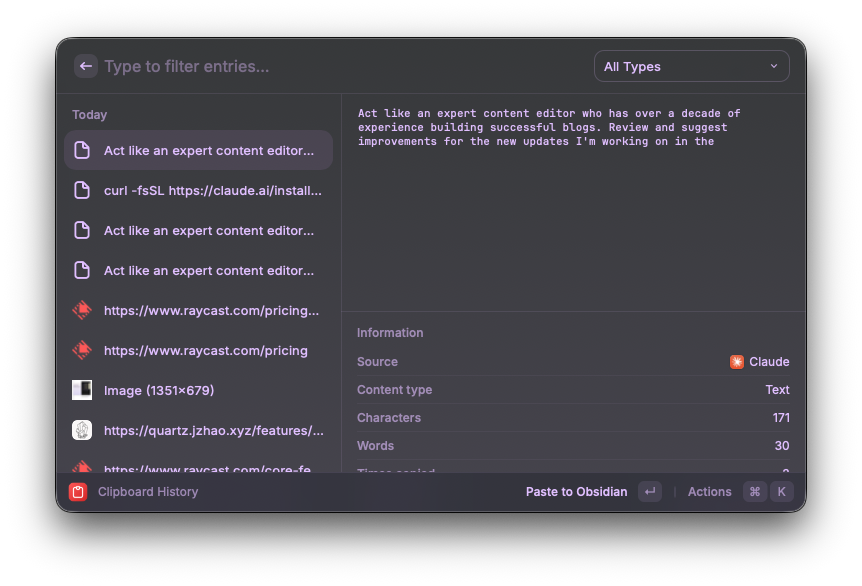
Task: Click the Enter key icon beside Paste to Obsidian
Action: [650, 492]
